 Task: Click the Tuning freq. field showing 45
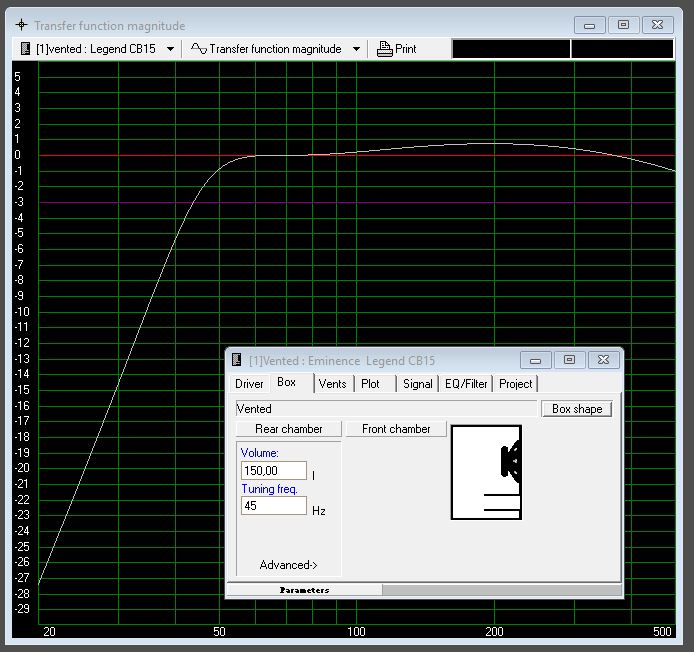274,505
